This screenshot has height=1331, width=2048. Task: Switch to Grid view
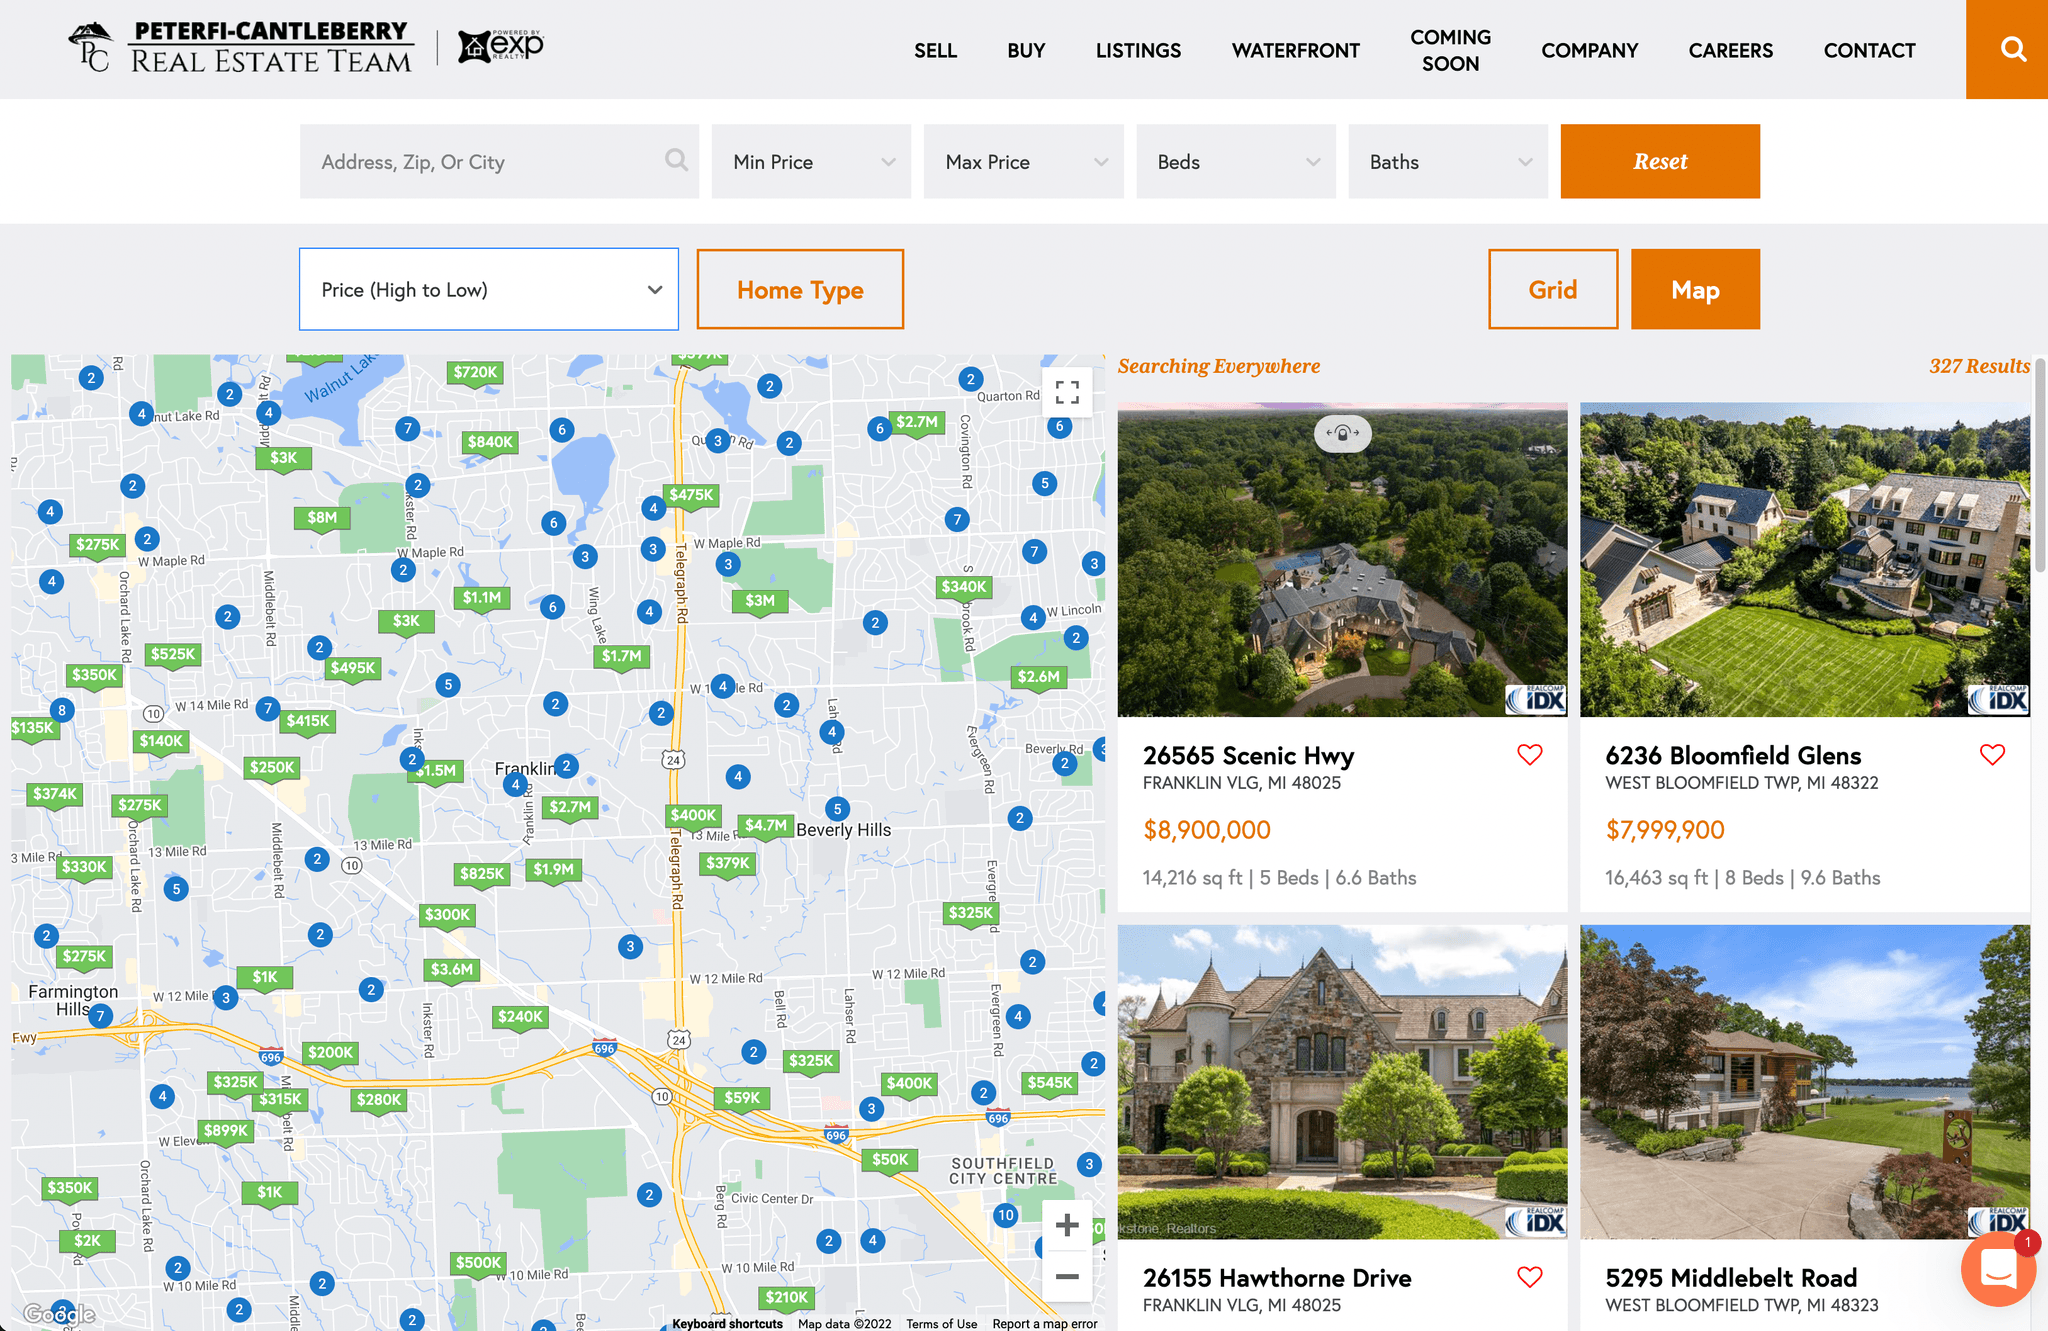tap(1552, 289)
